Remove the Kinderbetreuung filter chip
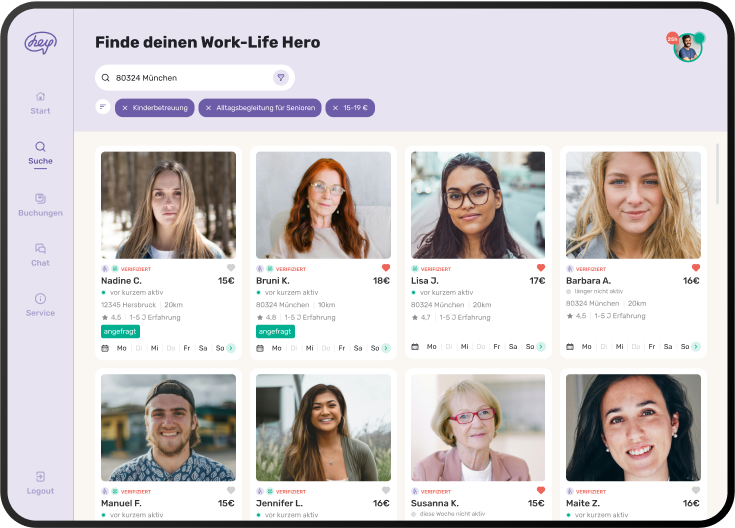Viewport: 735px width, 528px height. [125, 108]
